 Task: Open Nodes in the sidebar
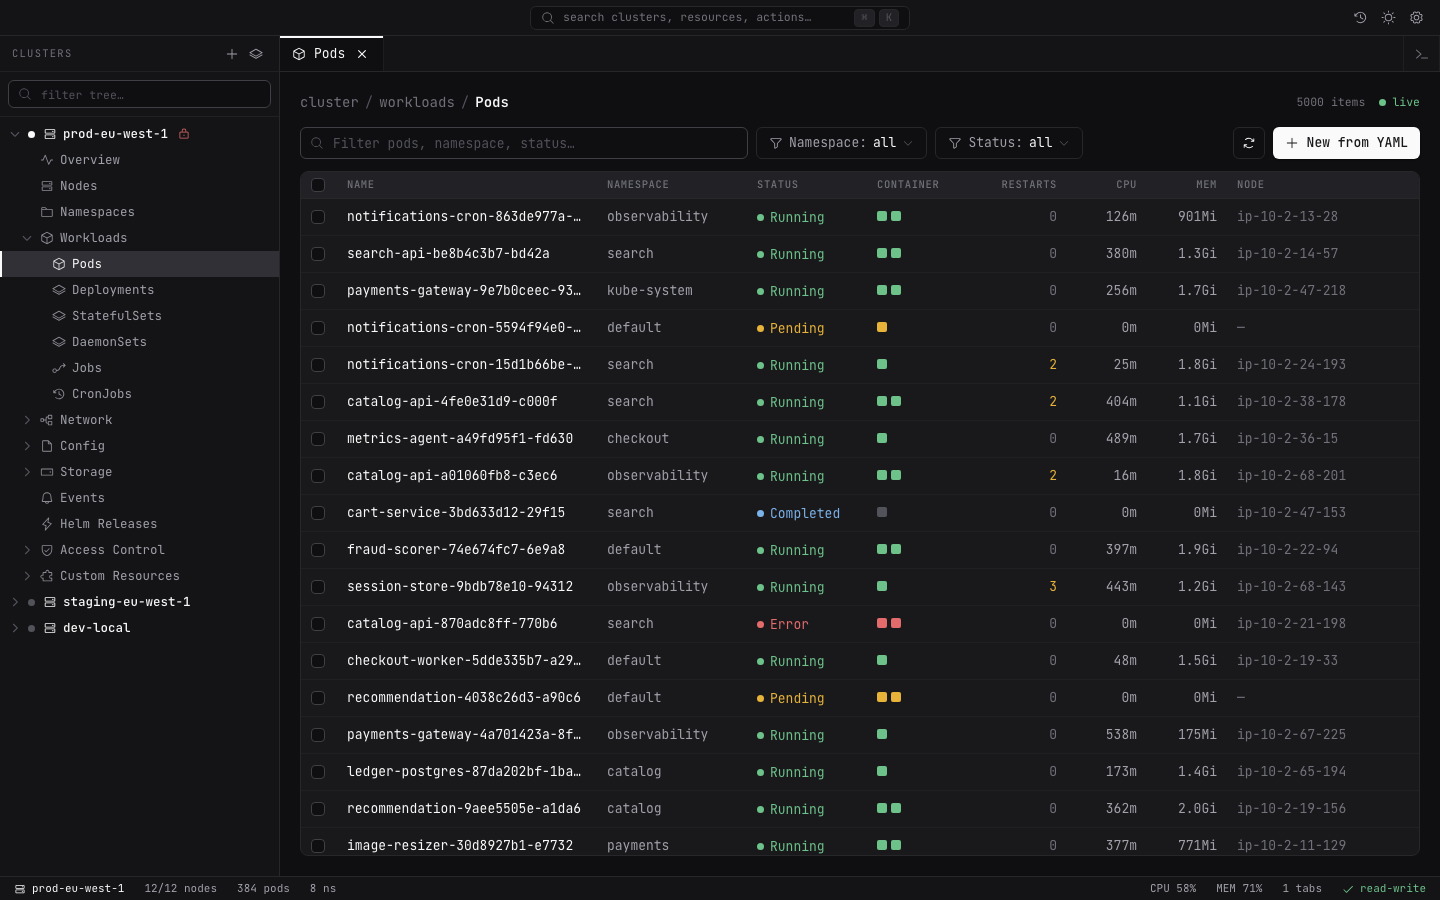pyautogui.click(x=140, y=186)
